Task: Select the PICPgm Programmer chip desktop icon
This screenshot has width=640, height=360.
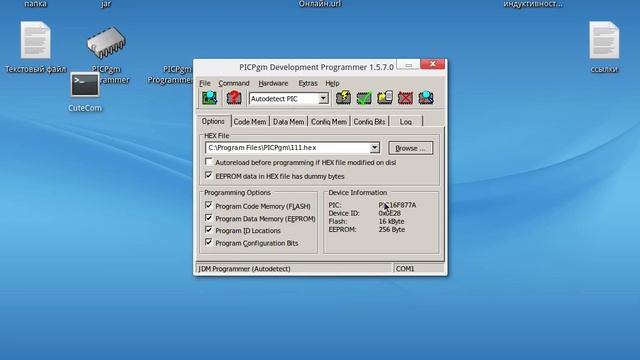Action: coord(106,42)
